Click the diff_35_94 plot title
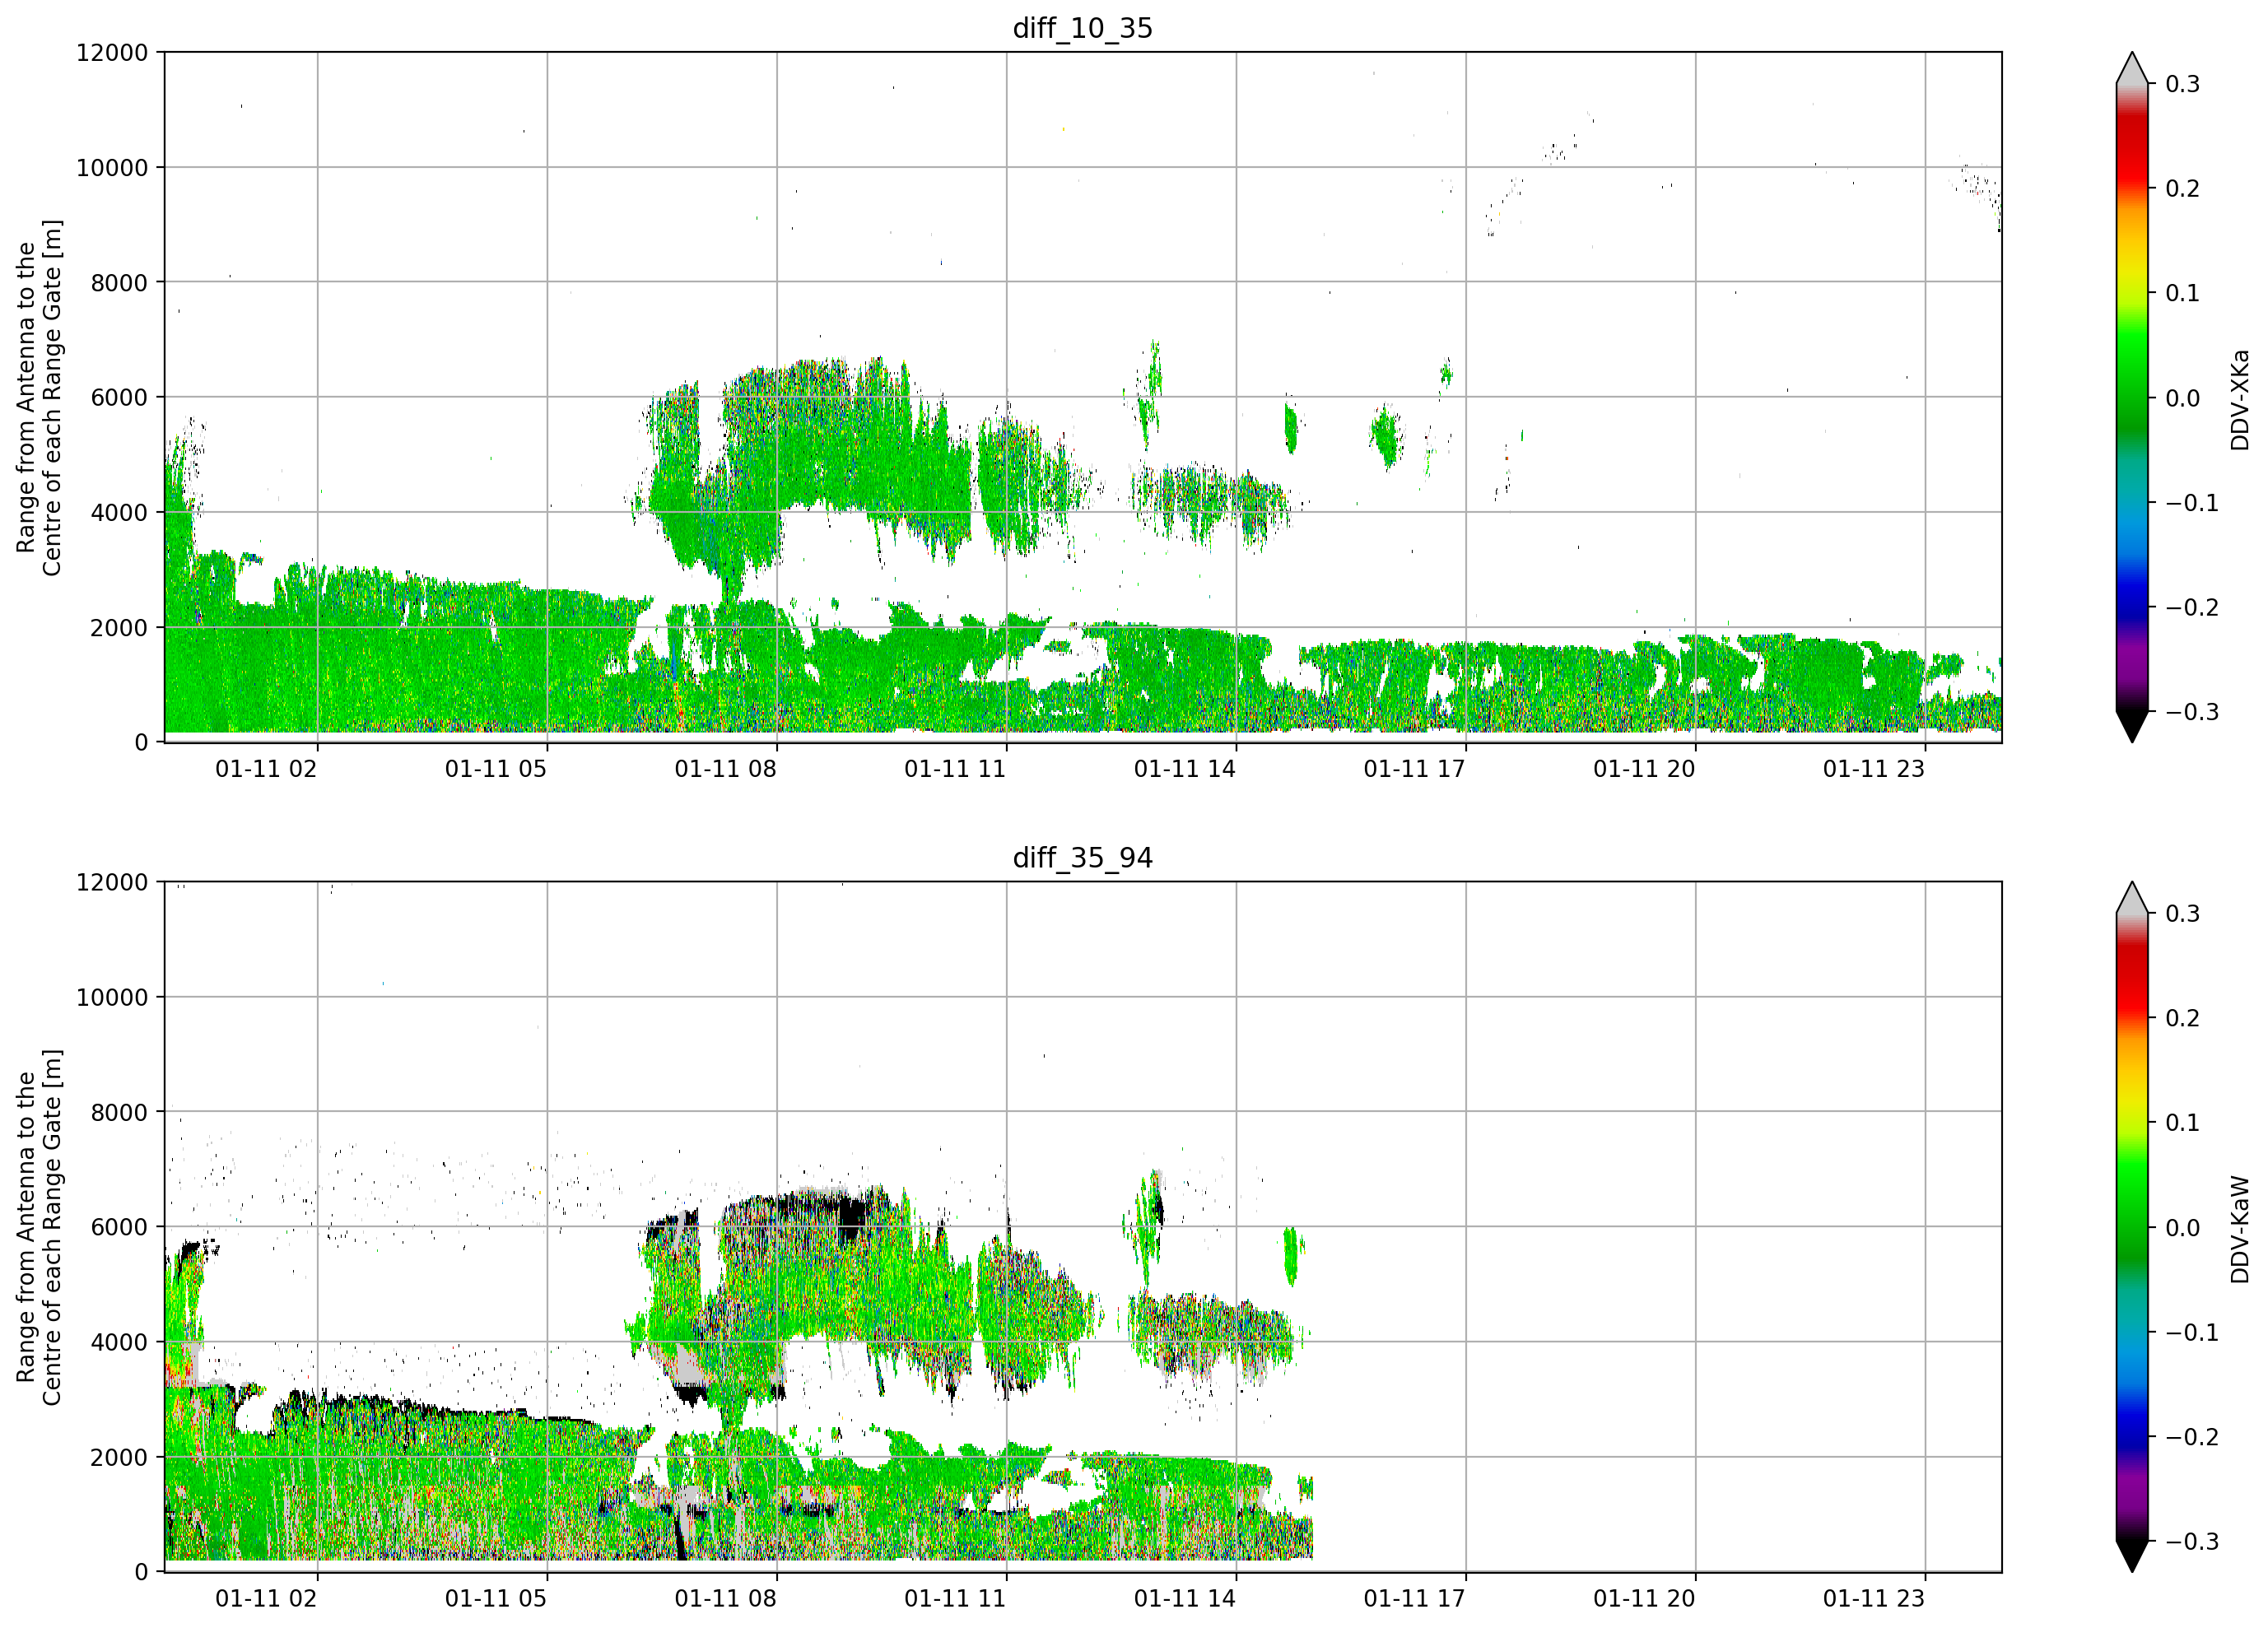Screen dimensions: 2268x1628 (x=1083, y=858)
